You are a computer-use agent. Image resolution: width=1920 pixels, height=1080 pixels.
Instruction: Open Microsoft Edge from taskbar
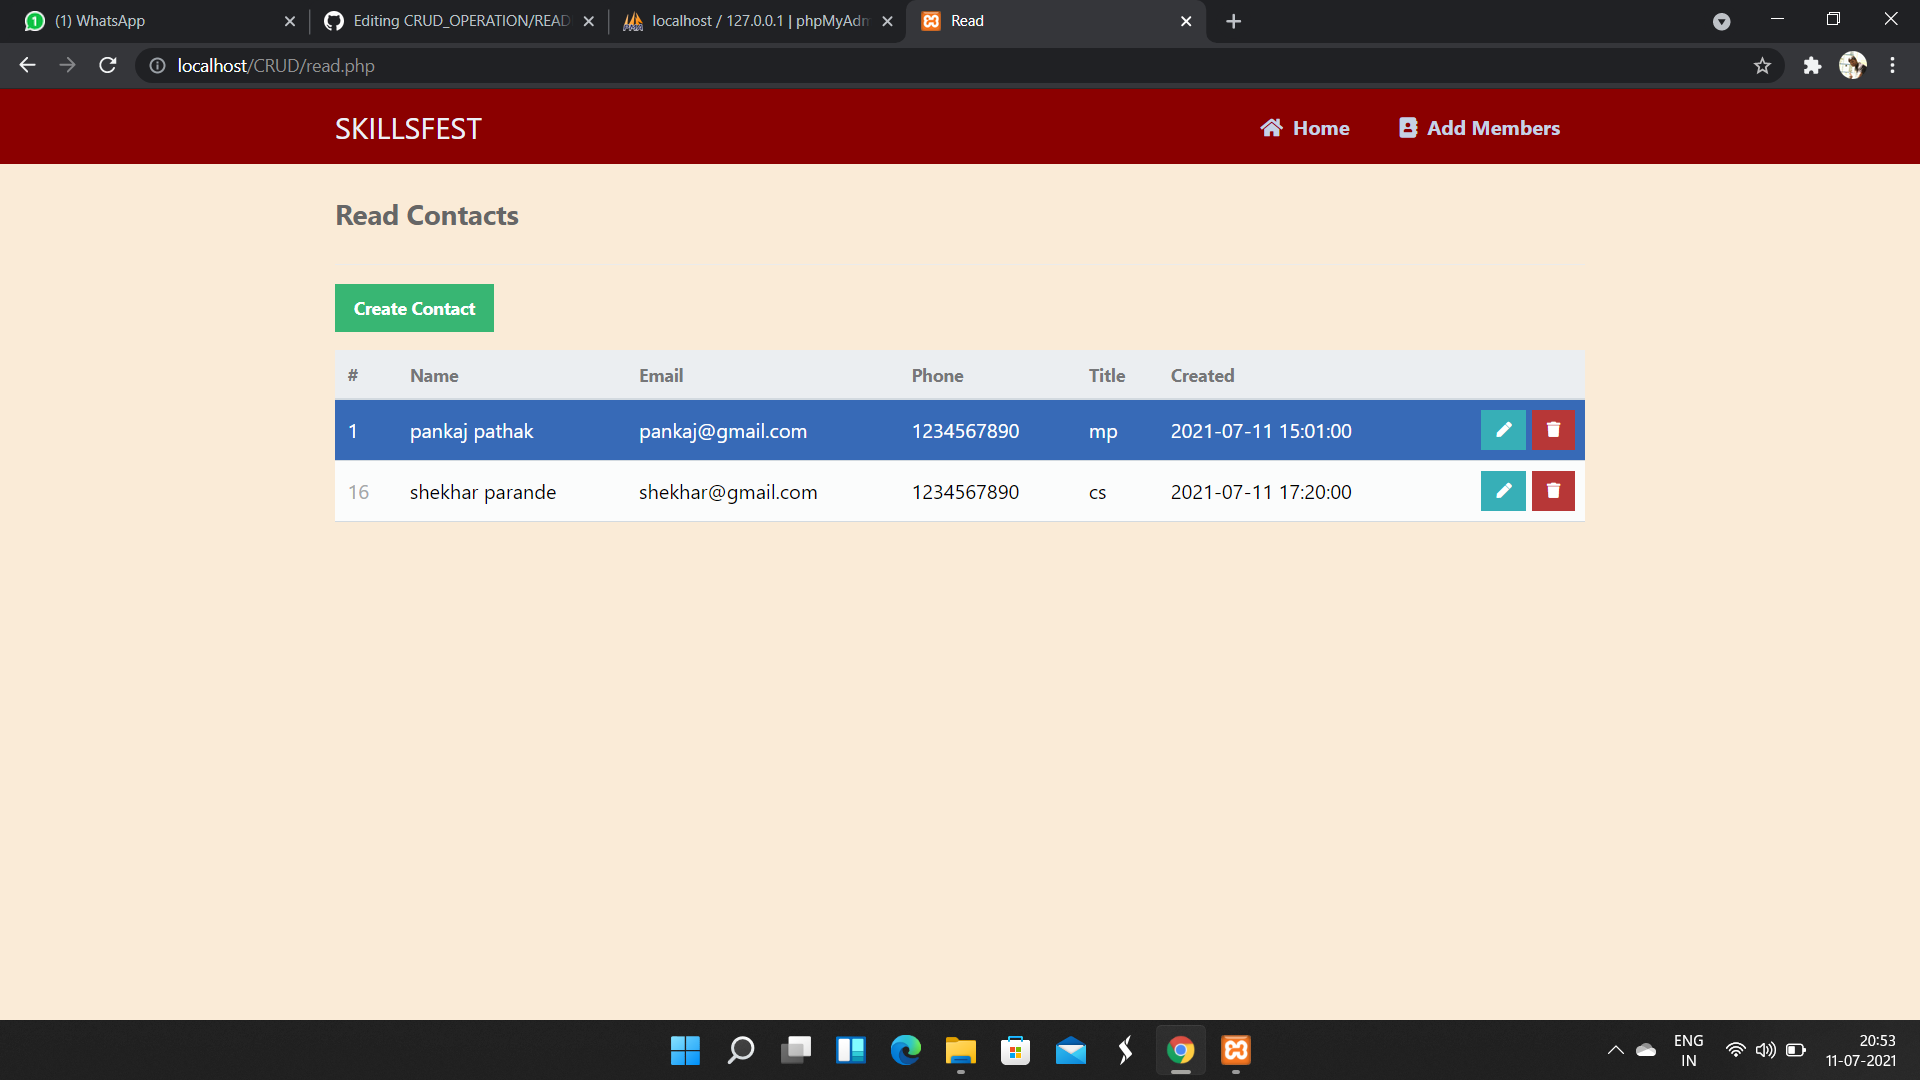906,1050
